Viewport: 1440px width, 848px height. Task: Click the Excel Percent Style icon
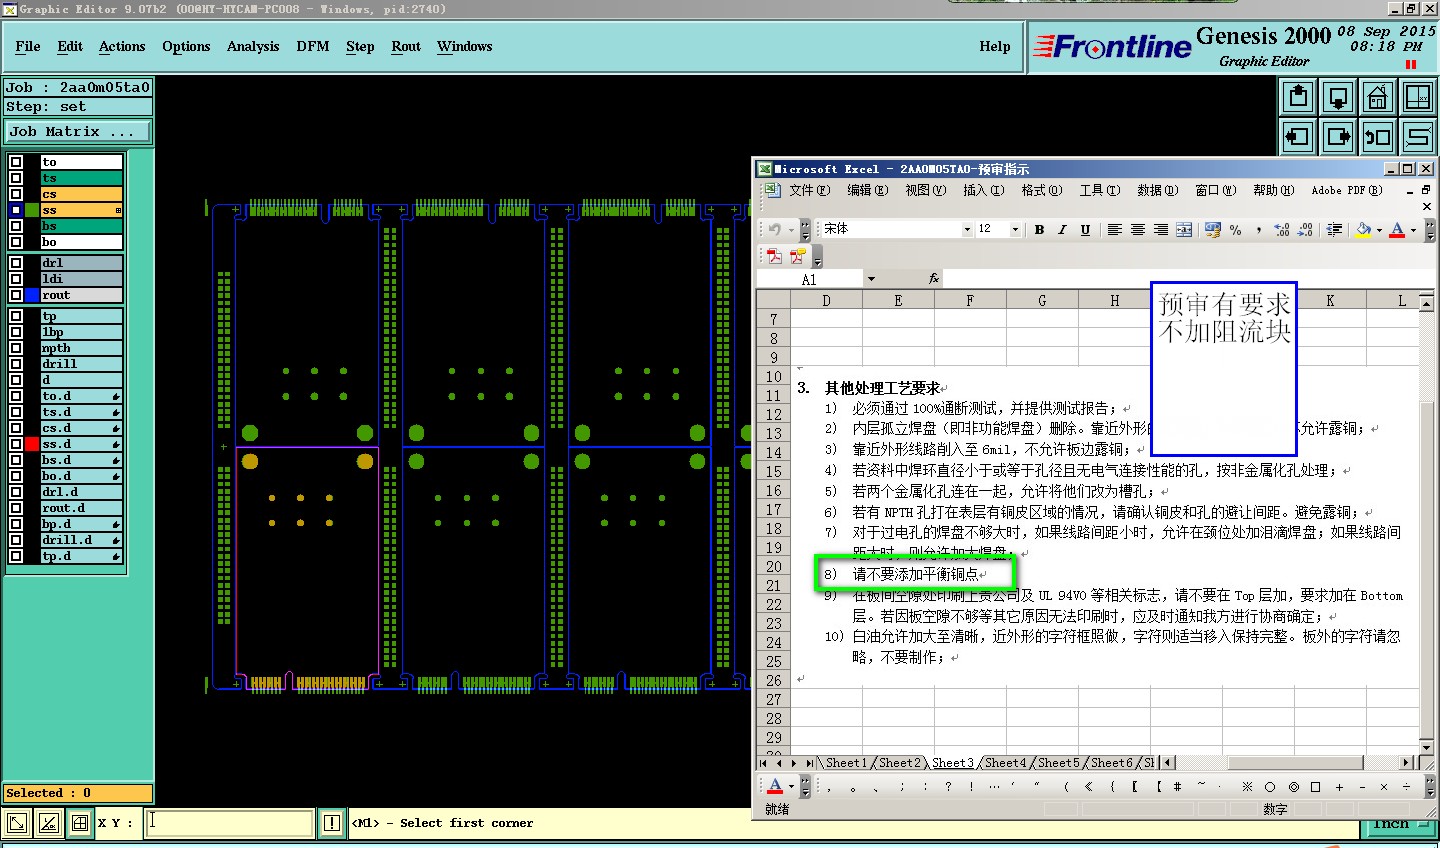(x=1236, y=230)
